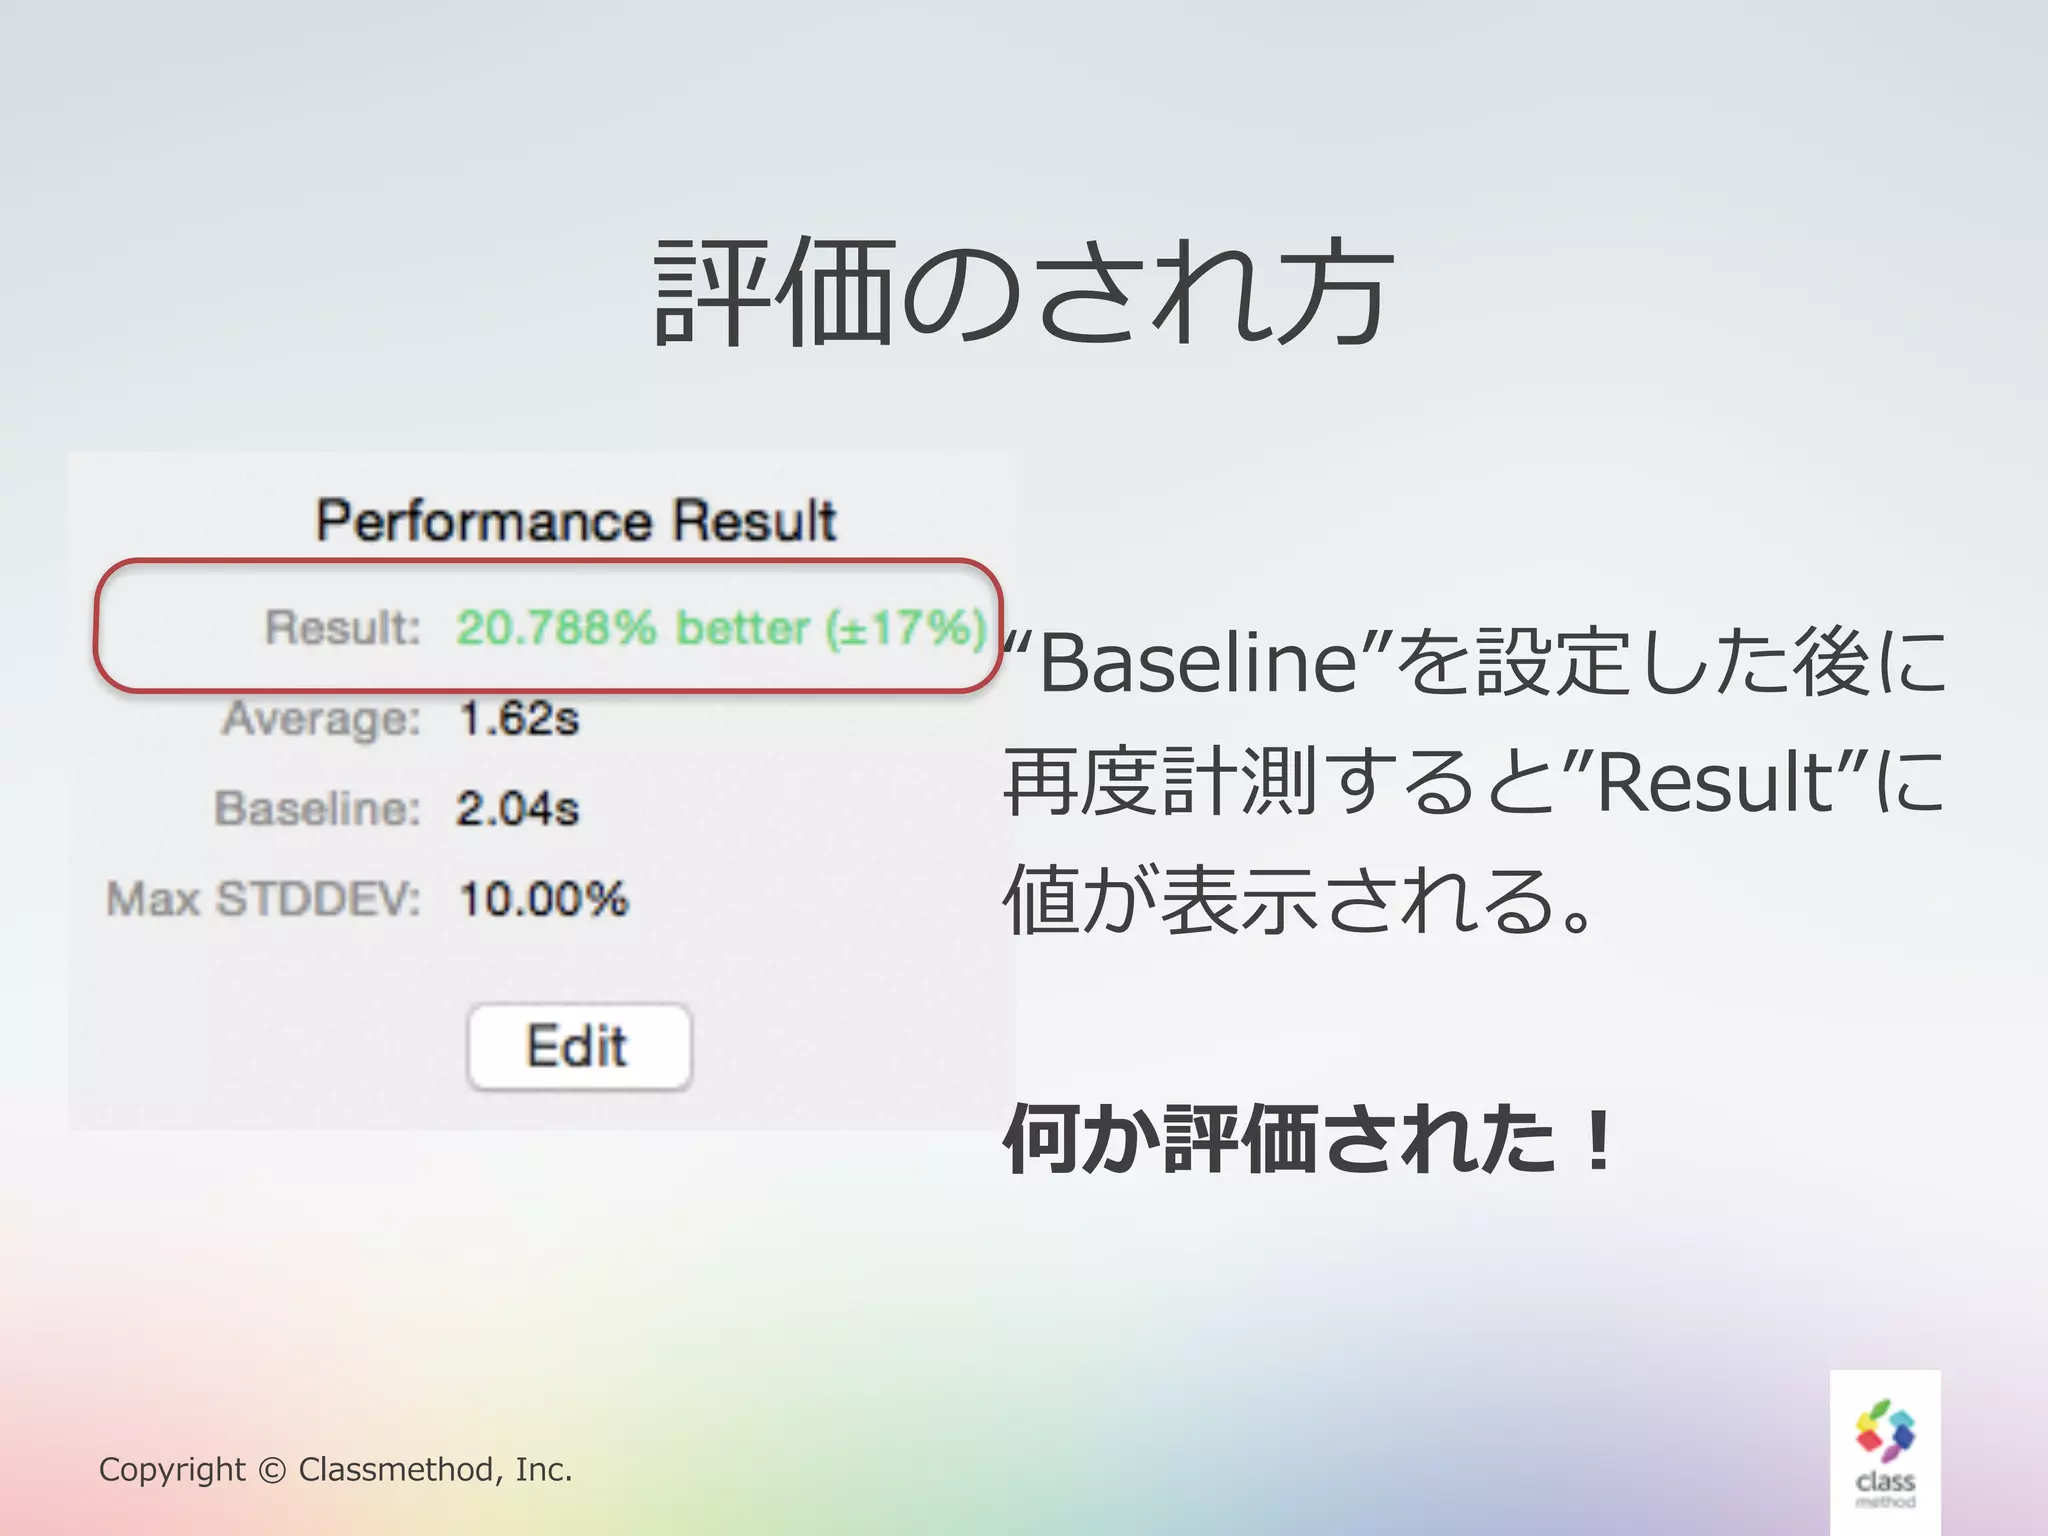Click the slide title '評価のされ方'

coord(1024,293)
